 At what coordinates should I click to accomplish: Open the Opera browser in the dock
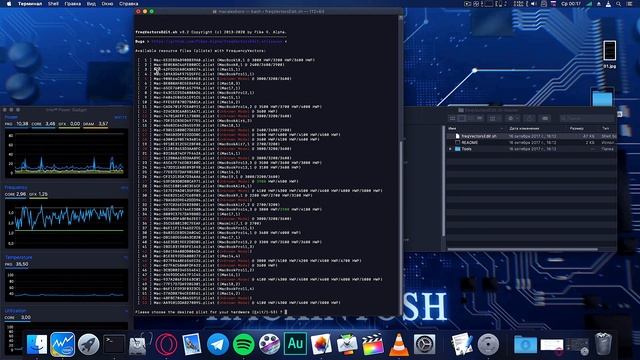[166, 344]
